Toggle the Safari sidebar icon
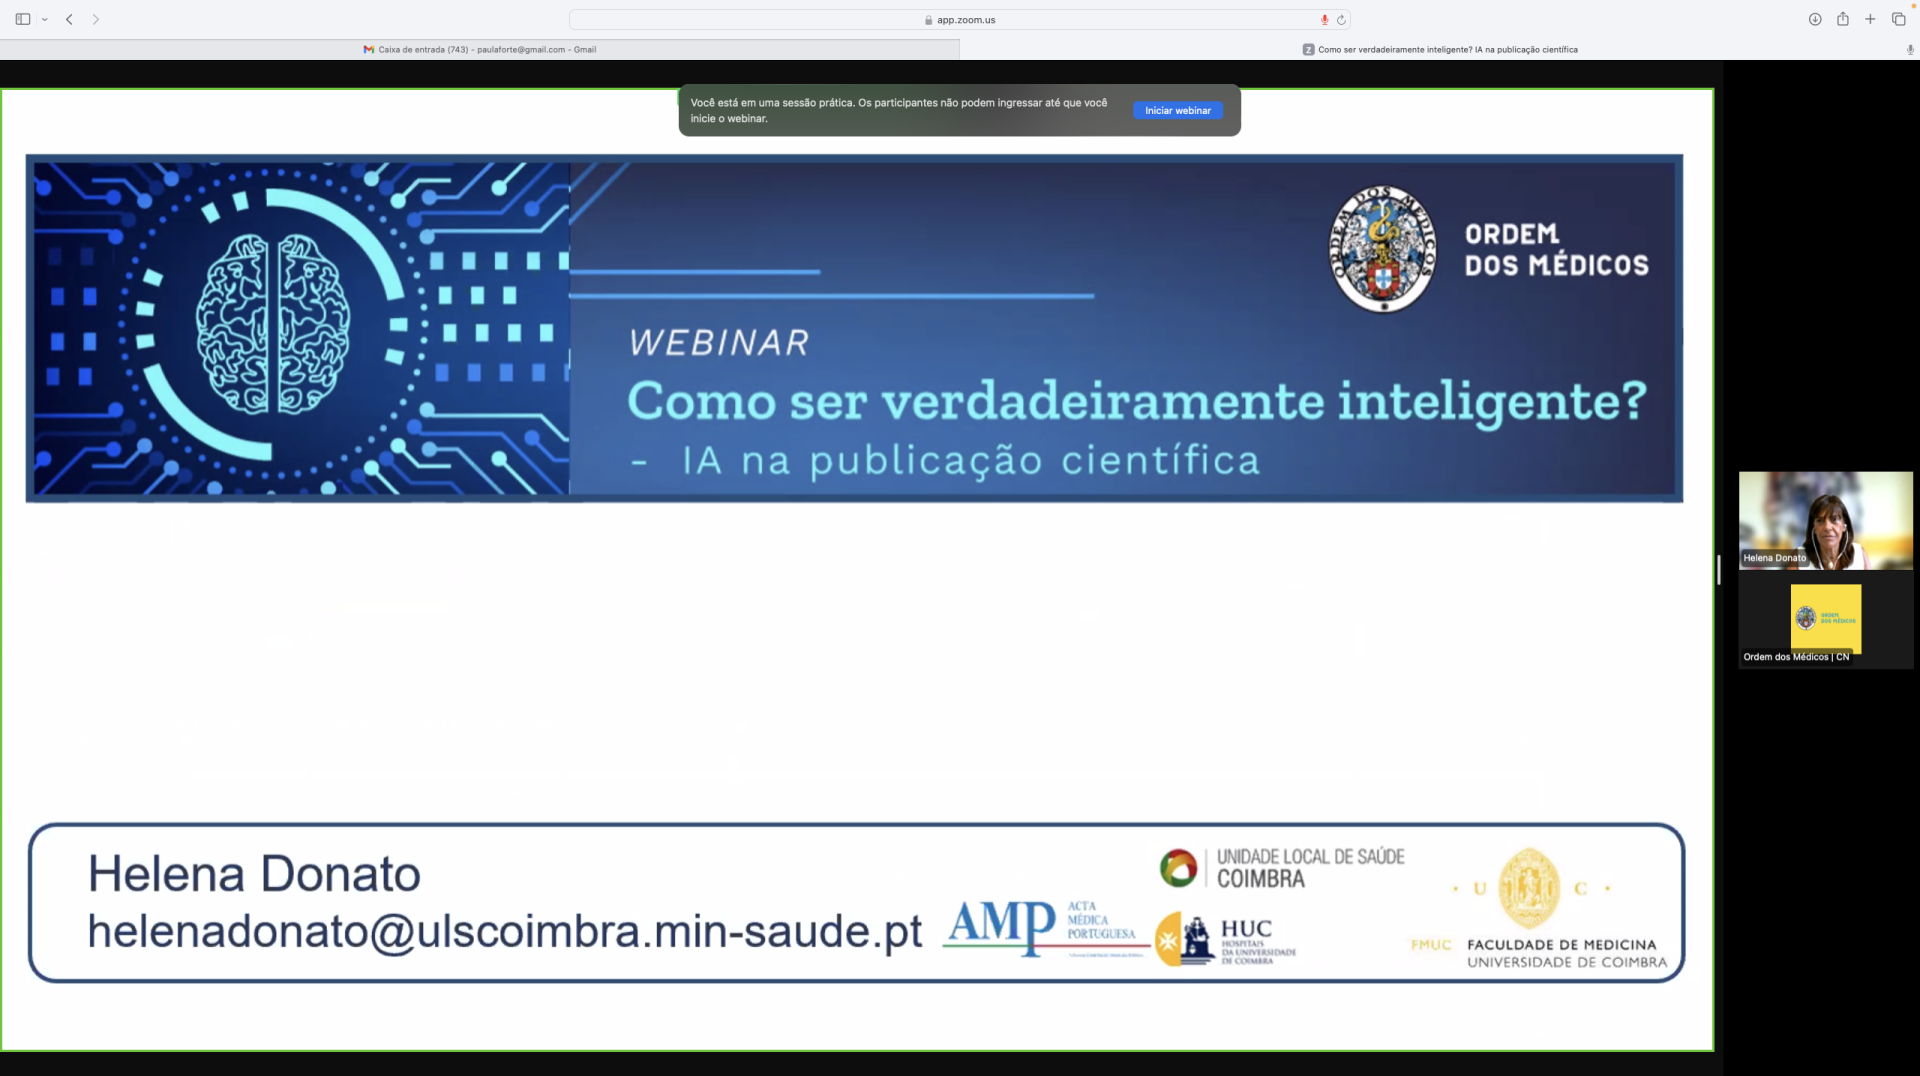This screenshot has height=1076, width=1920. [x=23, y=19]
